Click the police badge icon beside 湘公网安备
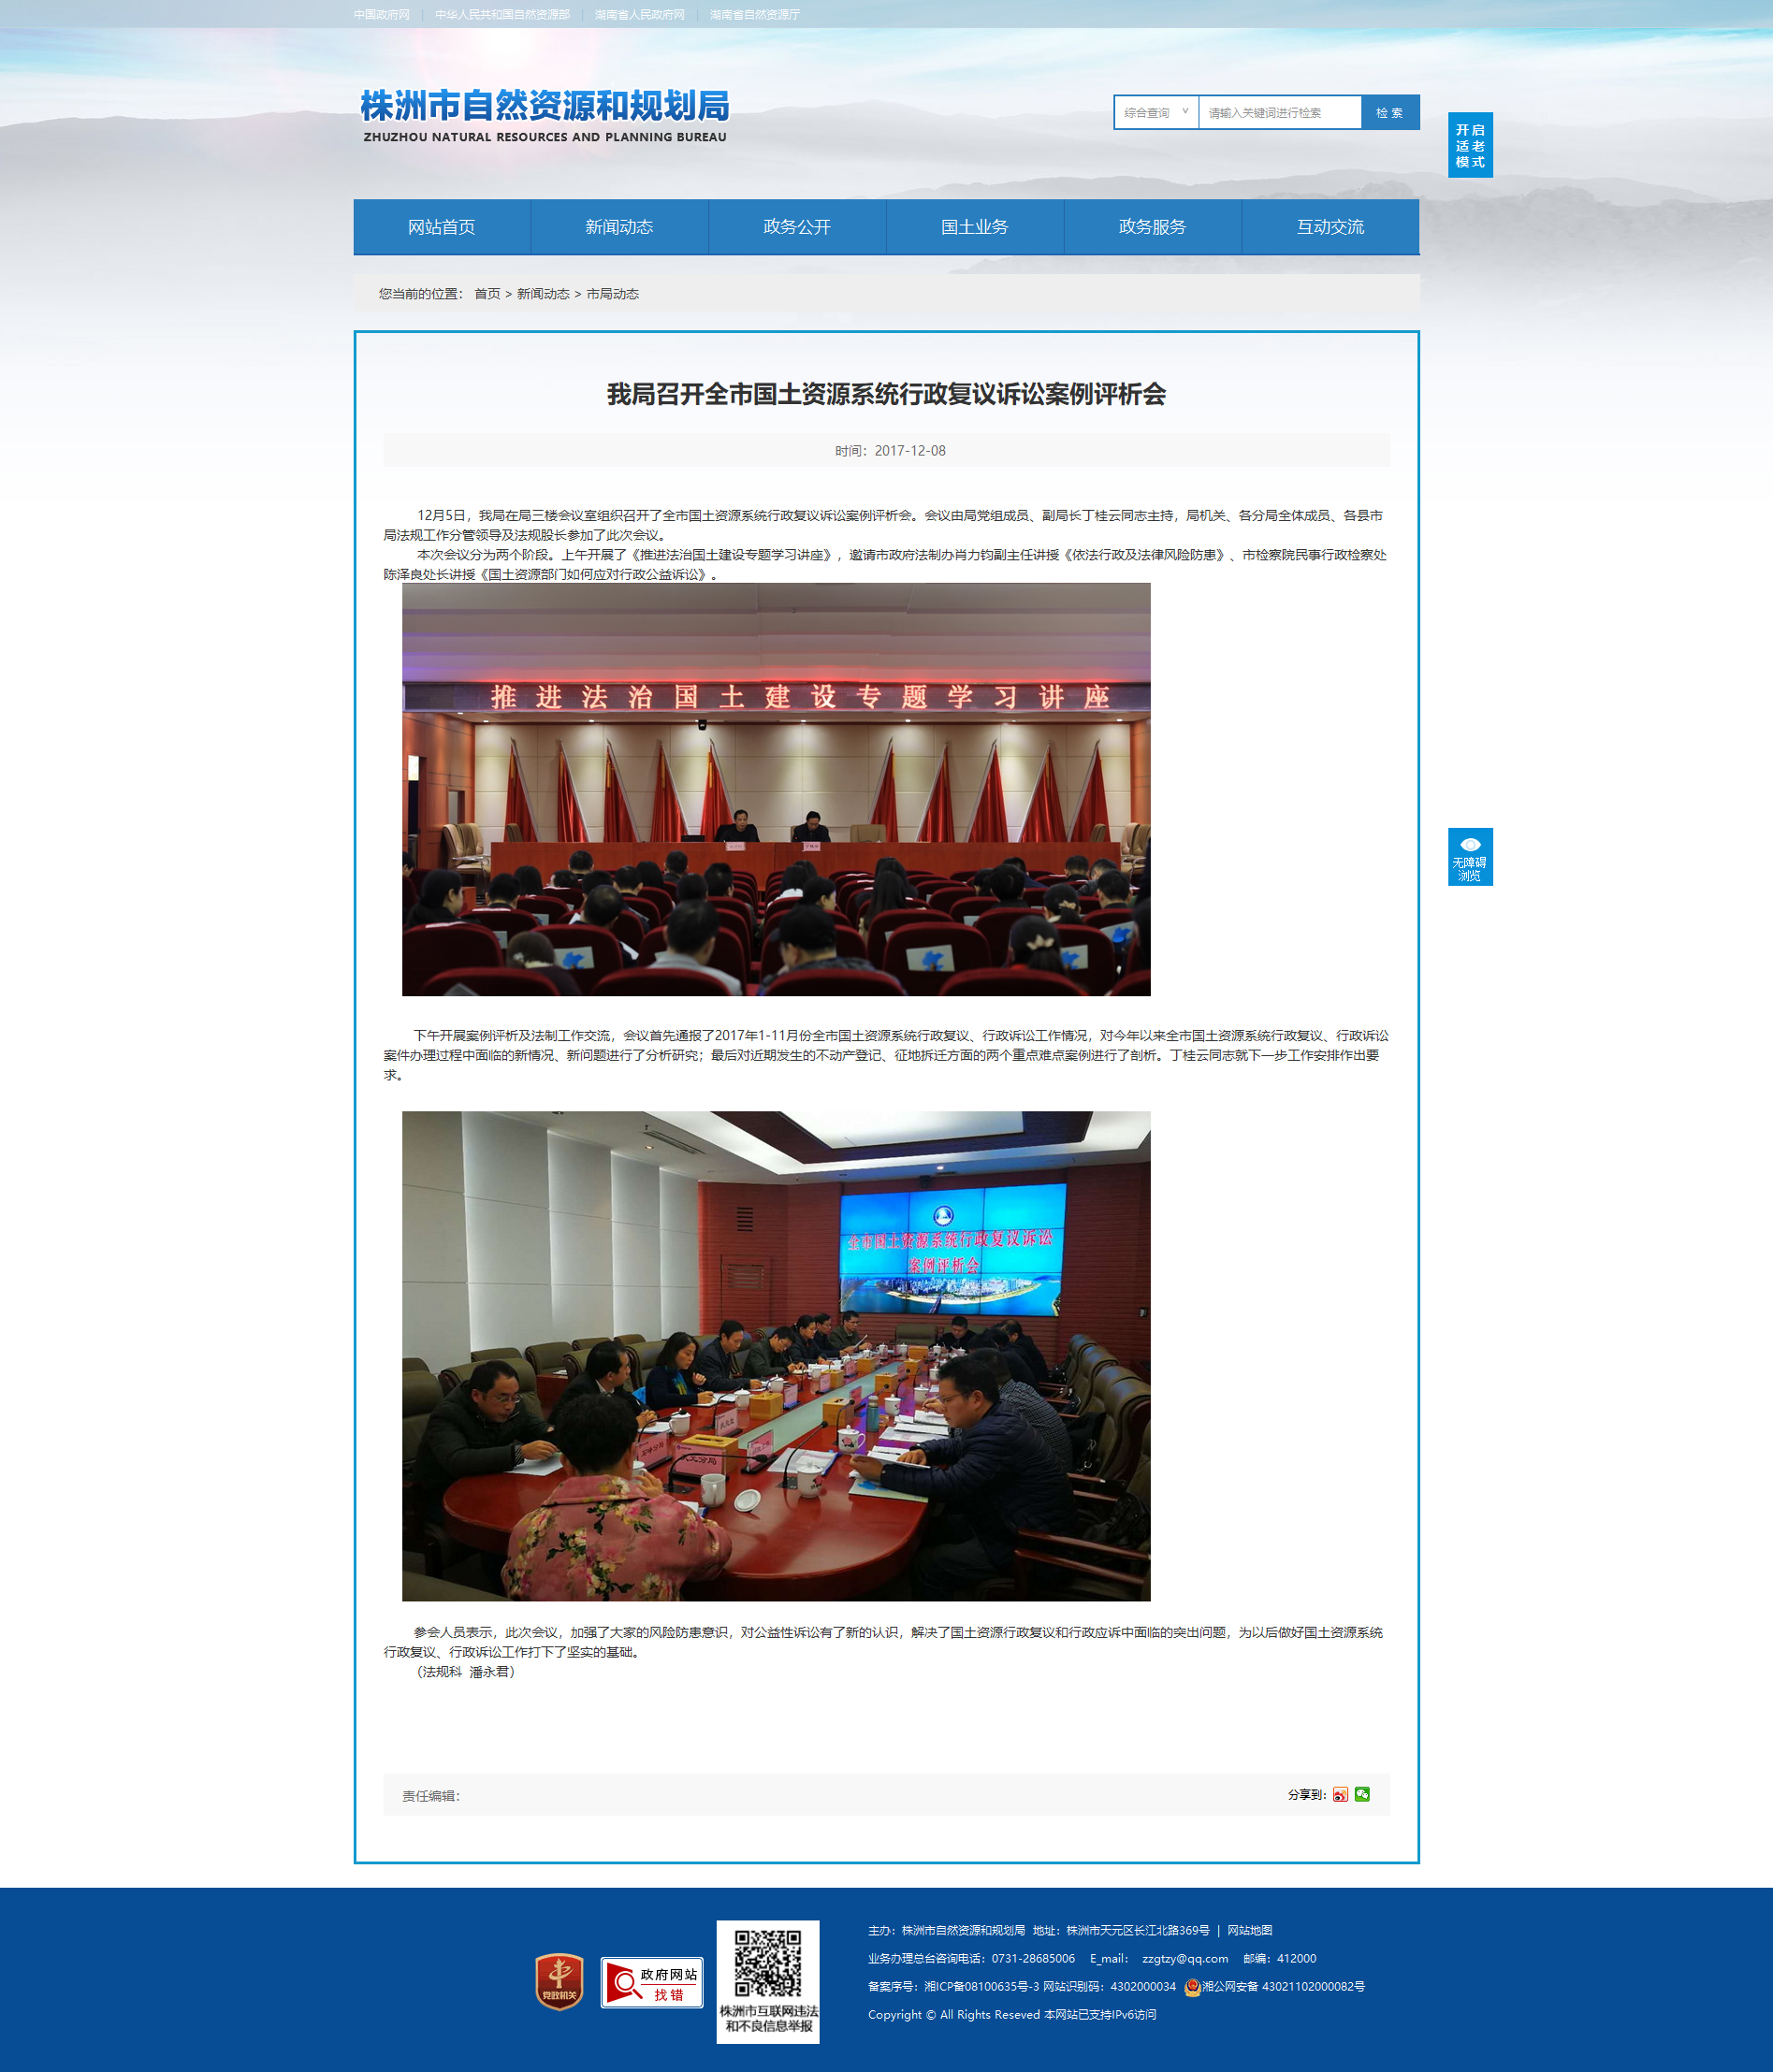This screenshot has width=1773, height=2072. coord(1192,1987)
